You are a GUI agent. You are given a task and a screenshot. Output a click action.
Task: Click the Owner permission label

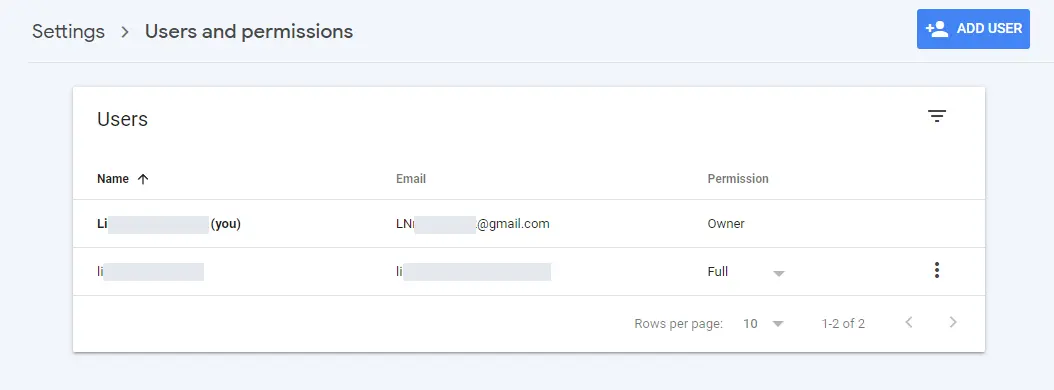coord(726,224)
